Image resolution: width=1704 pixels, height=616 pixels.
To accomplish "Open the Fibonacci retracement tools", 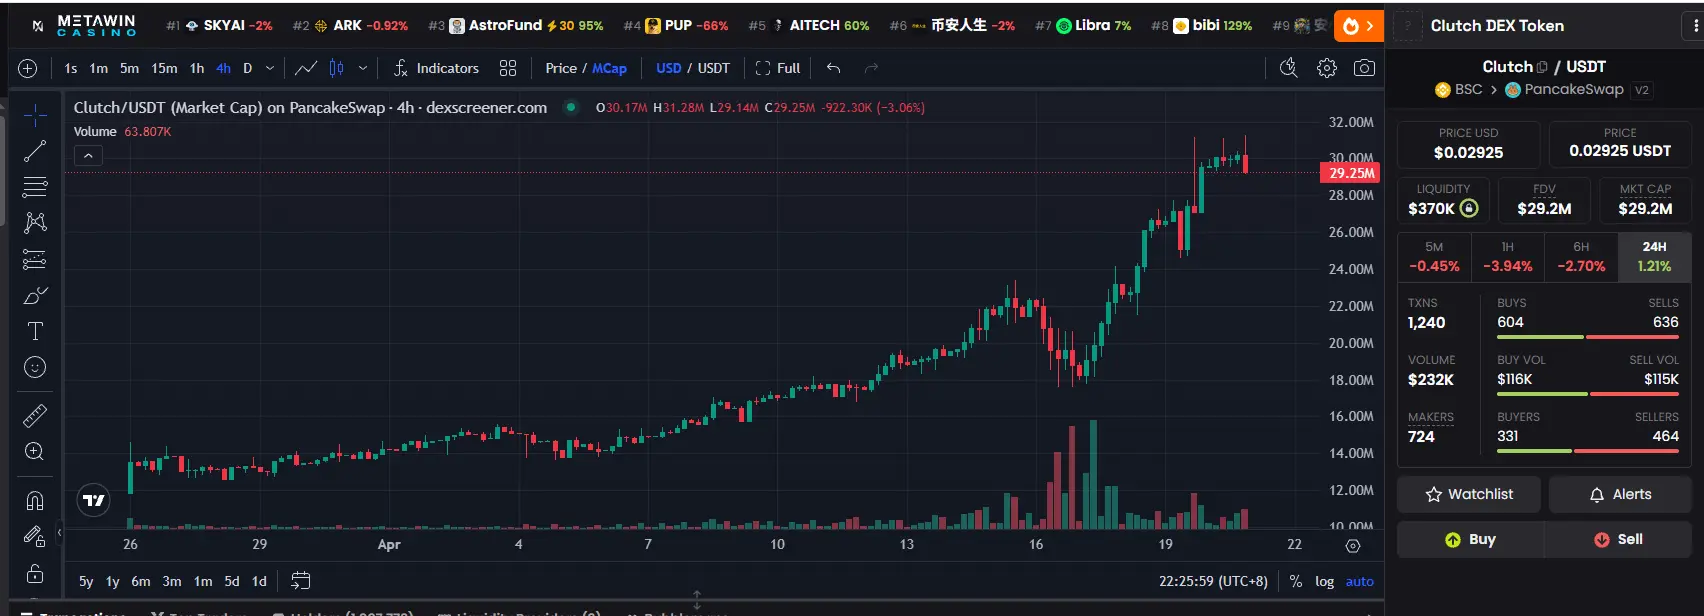I will click(x=35, y=187).
